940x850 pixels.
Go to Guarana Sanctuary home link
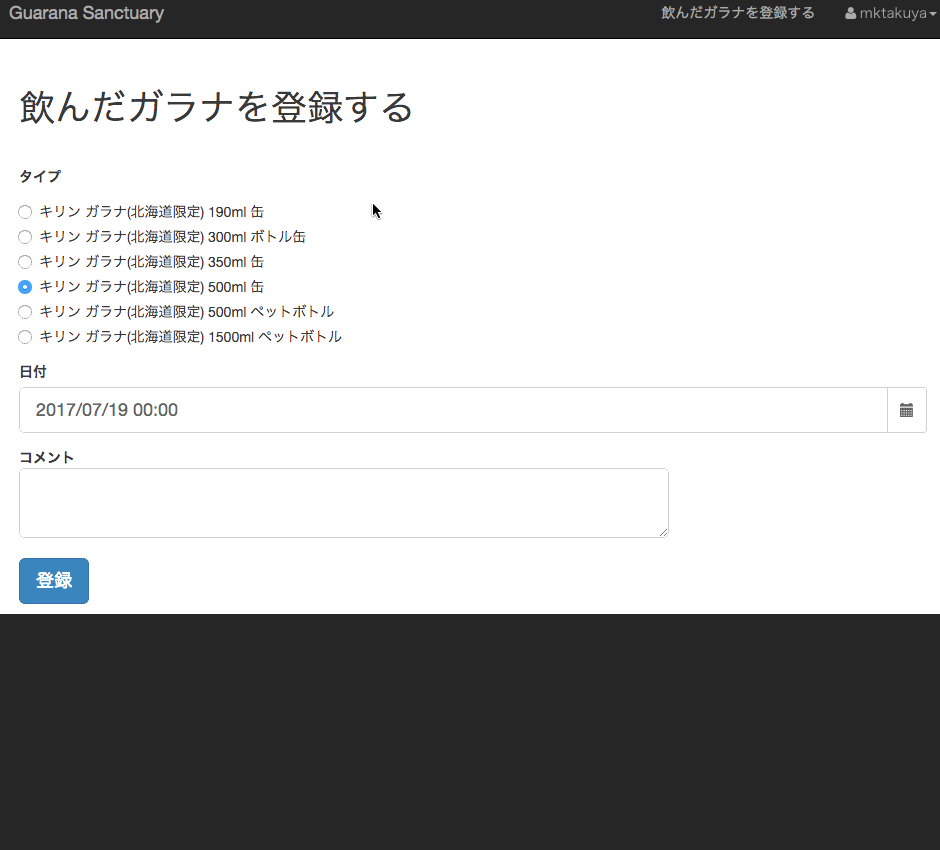coord(86,13)
